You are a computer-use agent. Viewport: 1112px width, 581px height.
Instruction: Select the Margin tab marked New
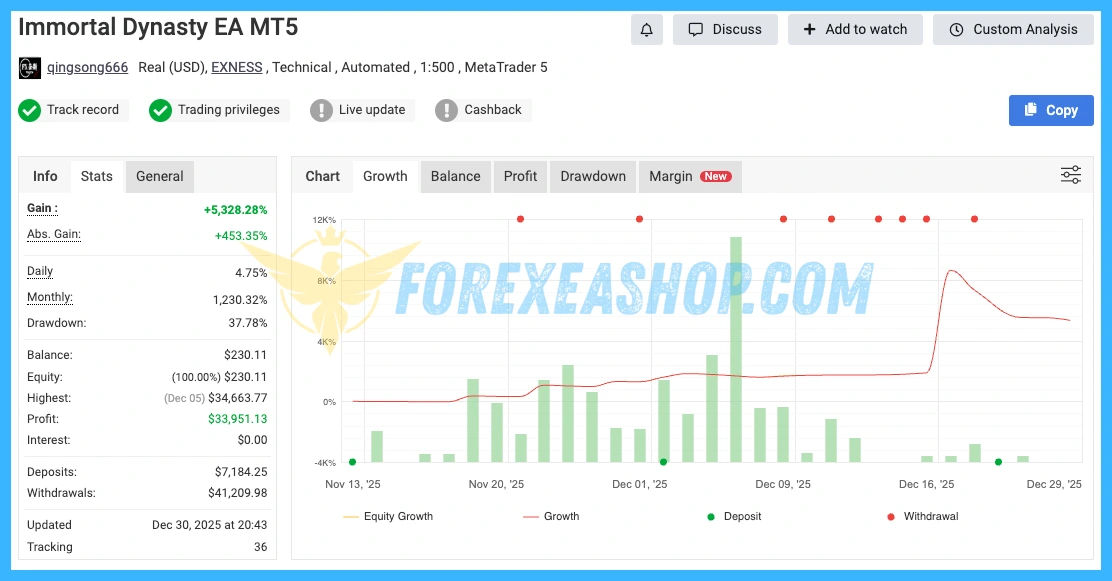tap(688, 176)
